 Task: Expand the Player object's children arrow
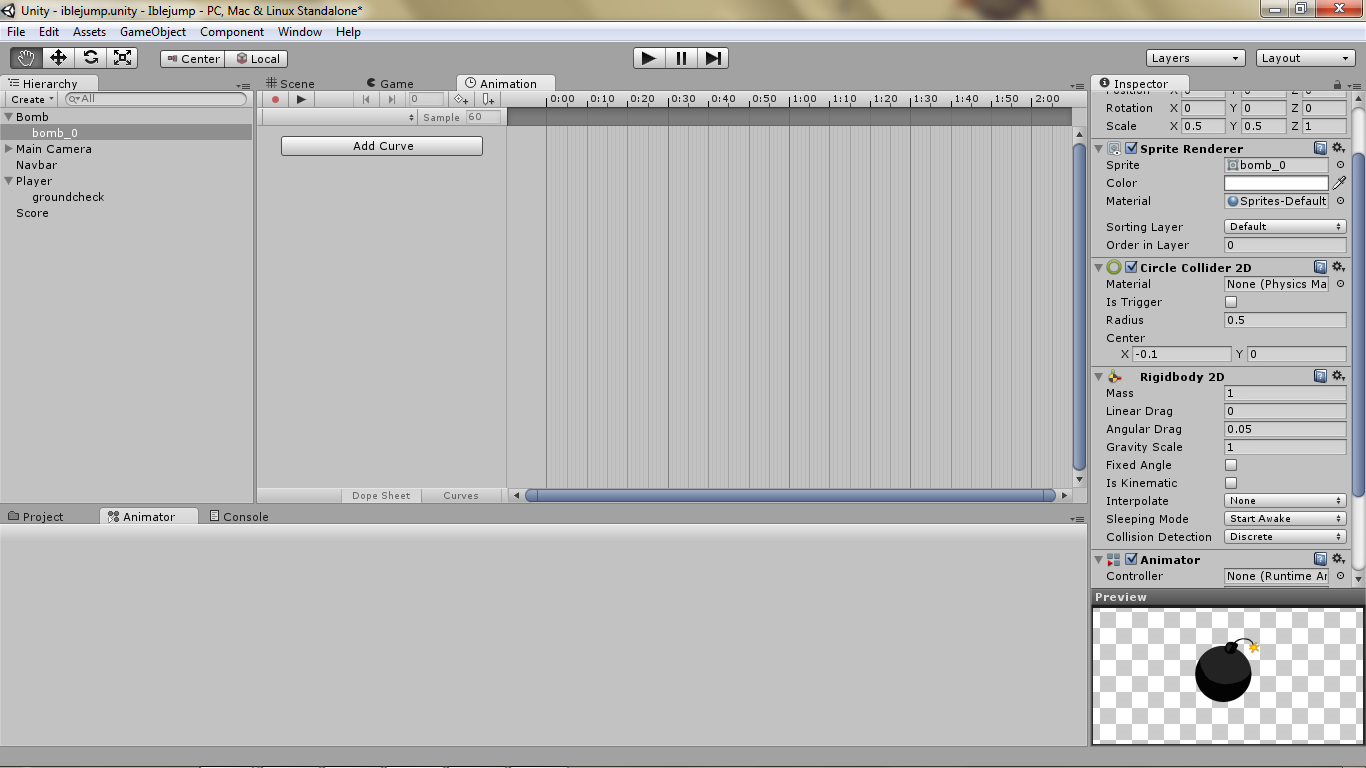9,181
